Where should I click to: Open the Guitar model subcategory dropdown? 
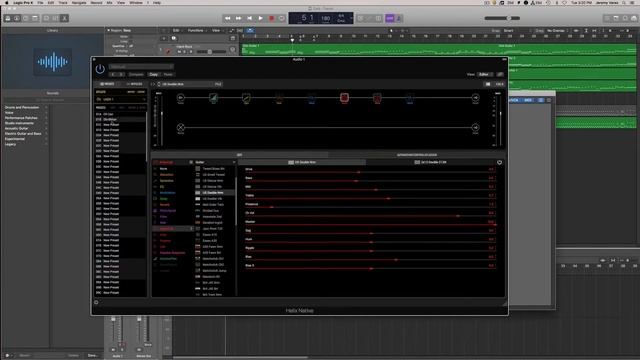(215, 162)
